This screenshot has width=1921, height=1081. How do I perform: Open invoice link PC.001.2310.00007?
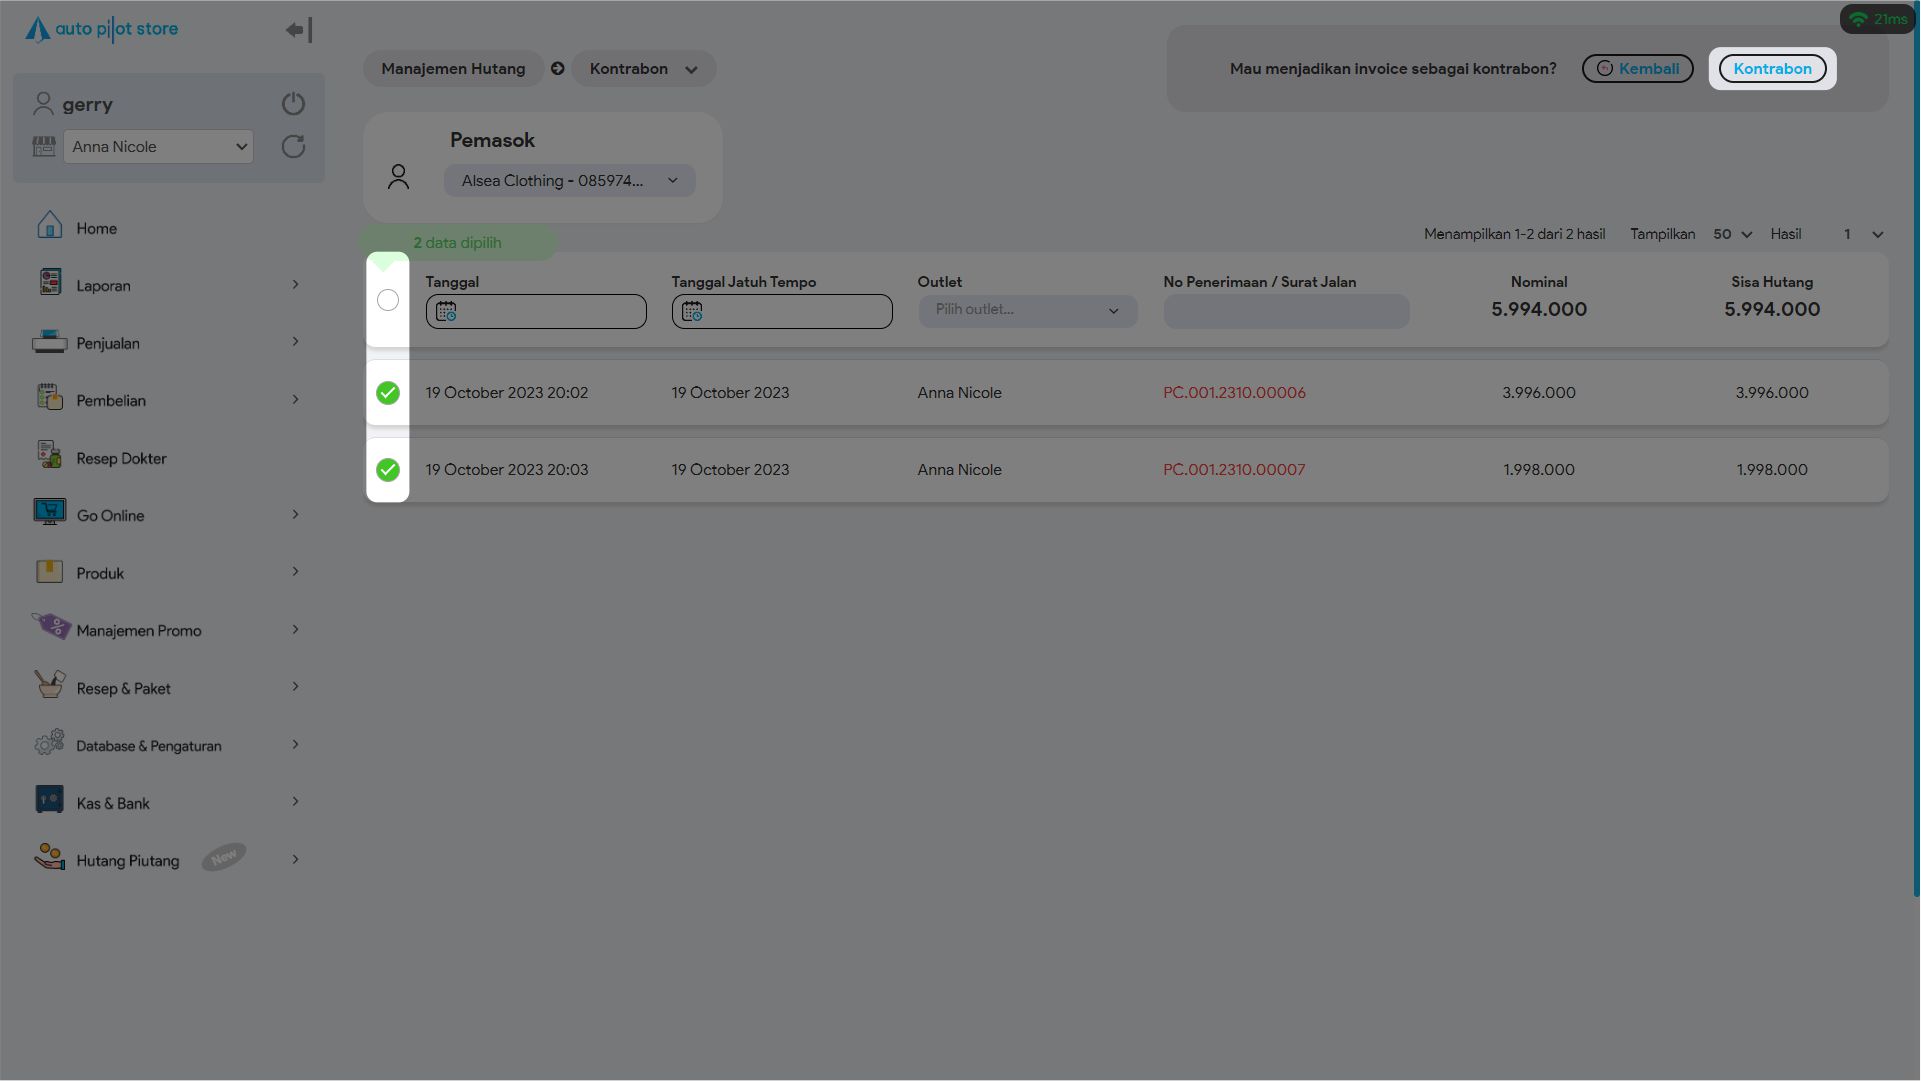tap(1234, 470)
